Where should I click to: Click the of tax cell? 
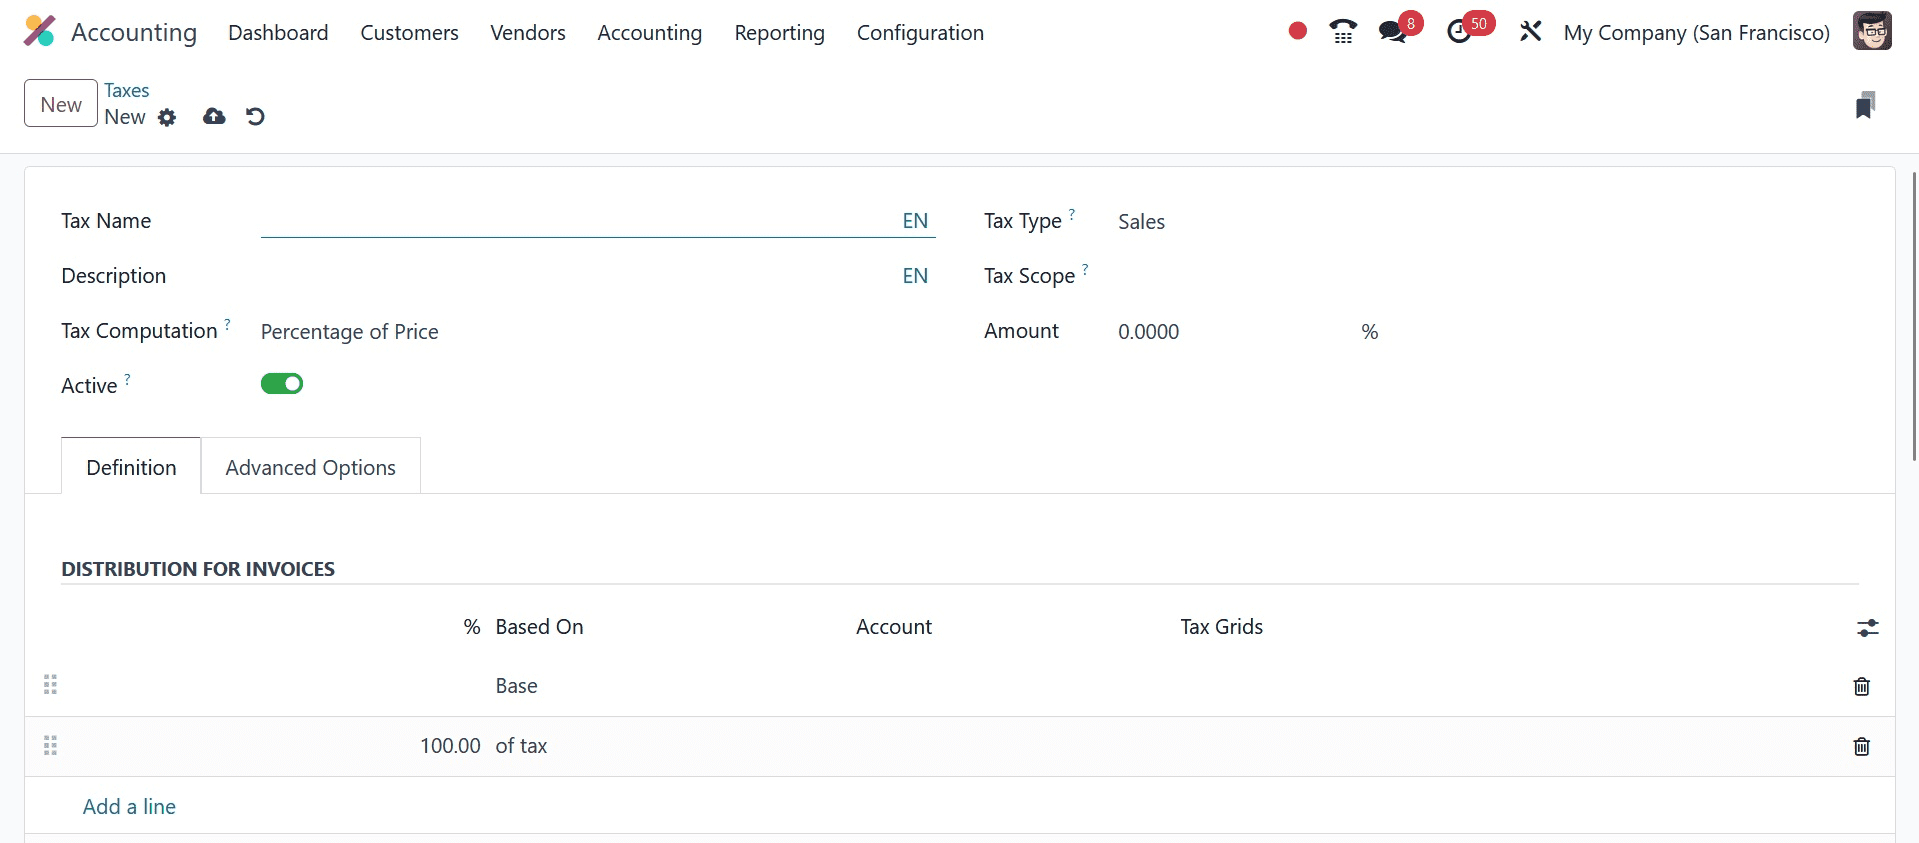(521, 746)
